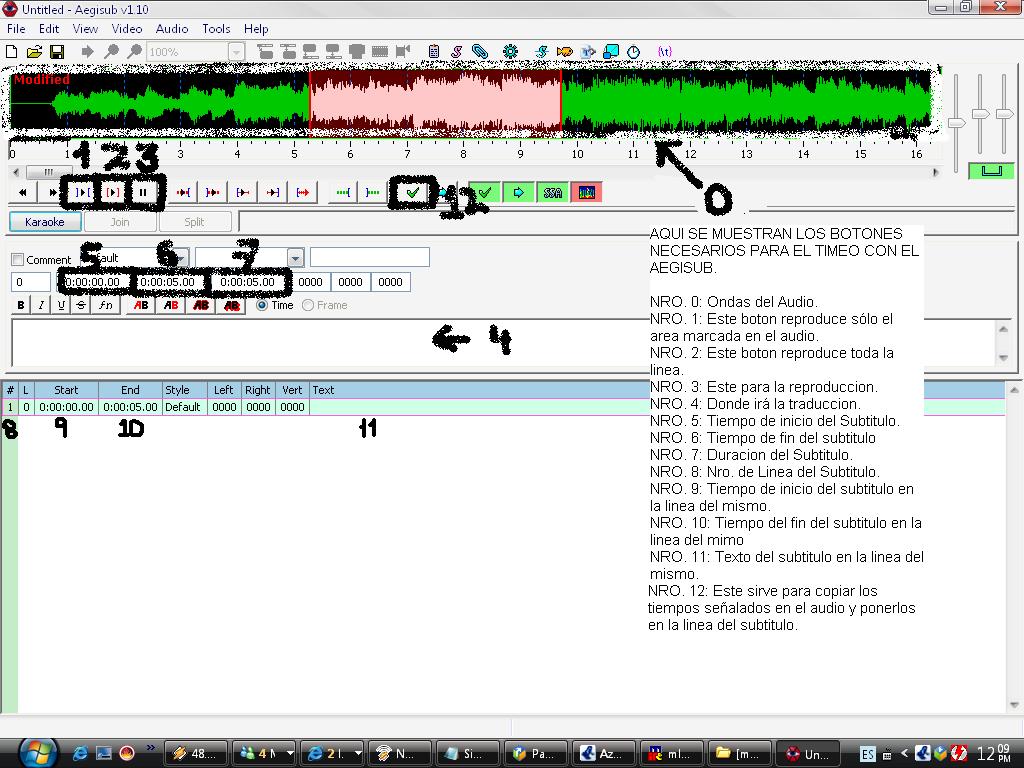Screen dimensions: 1024x768
Task: Save subtitles using the floppy disk icon
Action: click(57, 52)
